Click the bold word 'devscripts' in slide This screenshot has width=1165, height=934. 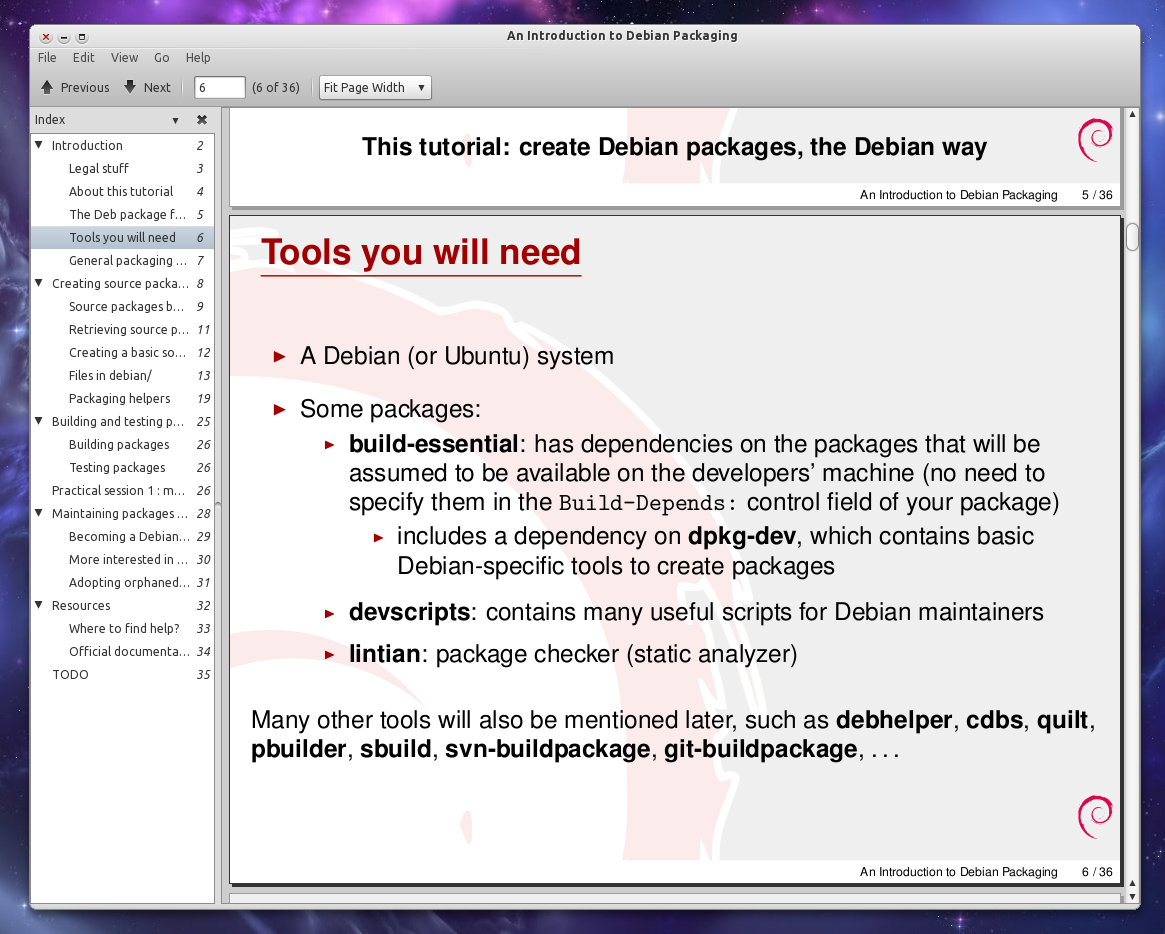coord(409,612)
